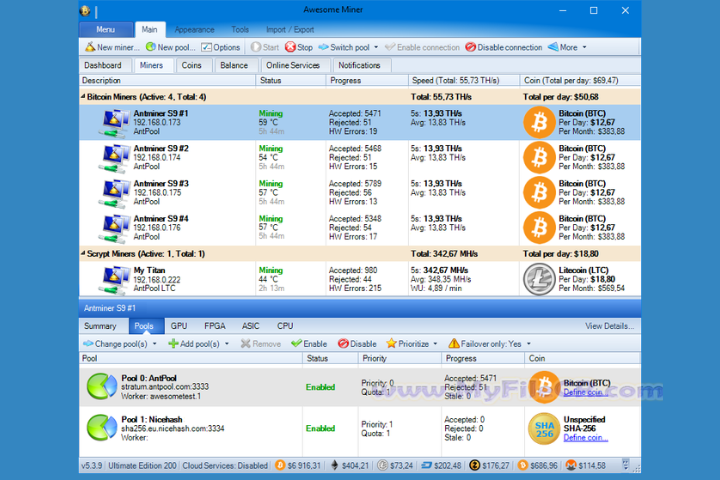
Task: Sort by the Description column header
Action: coord(167,80)
